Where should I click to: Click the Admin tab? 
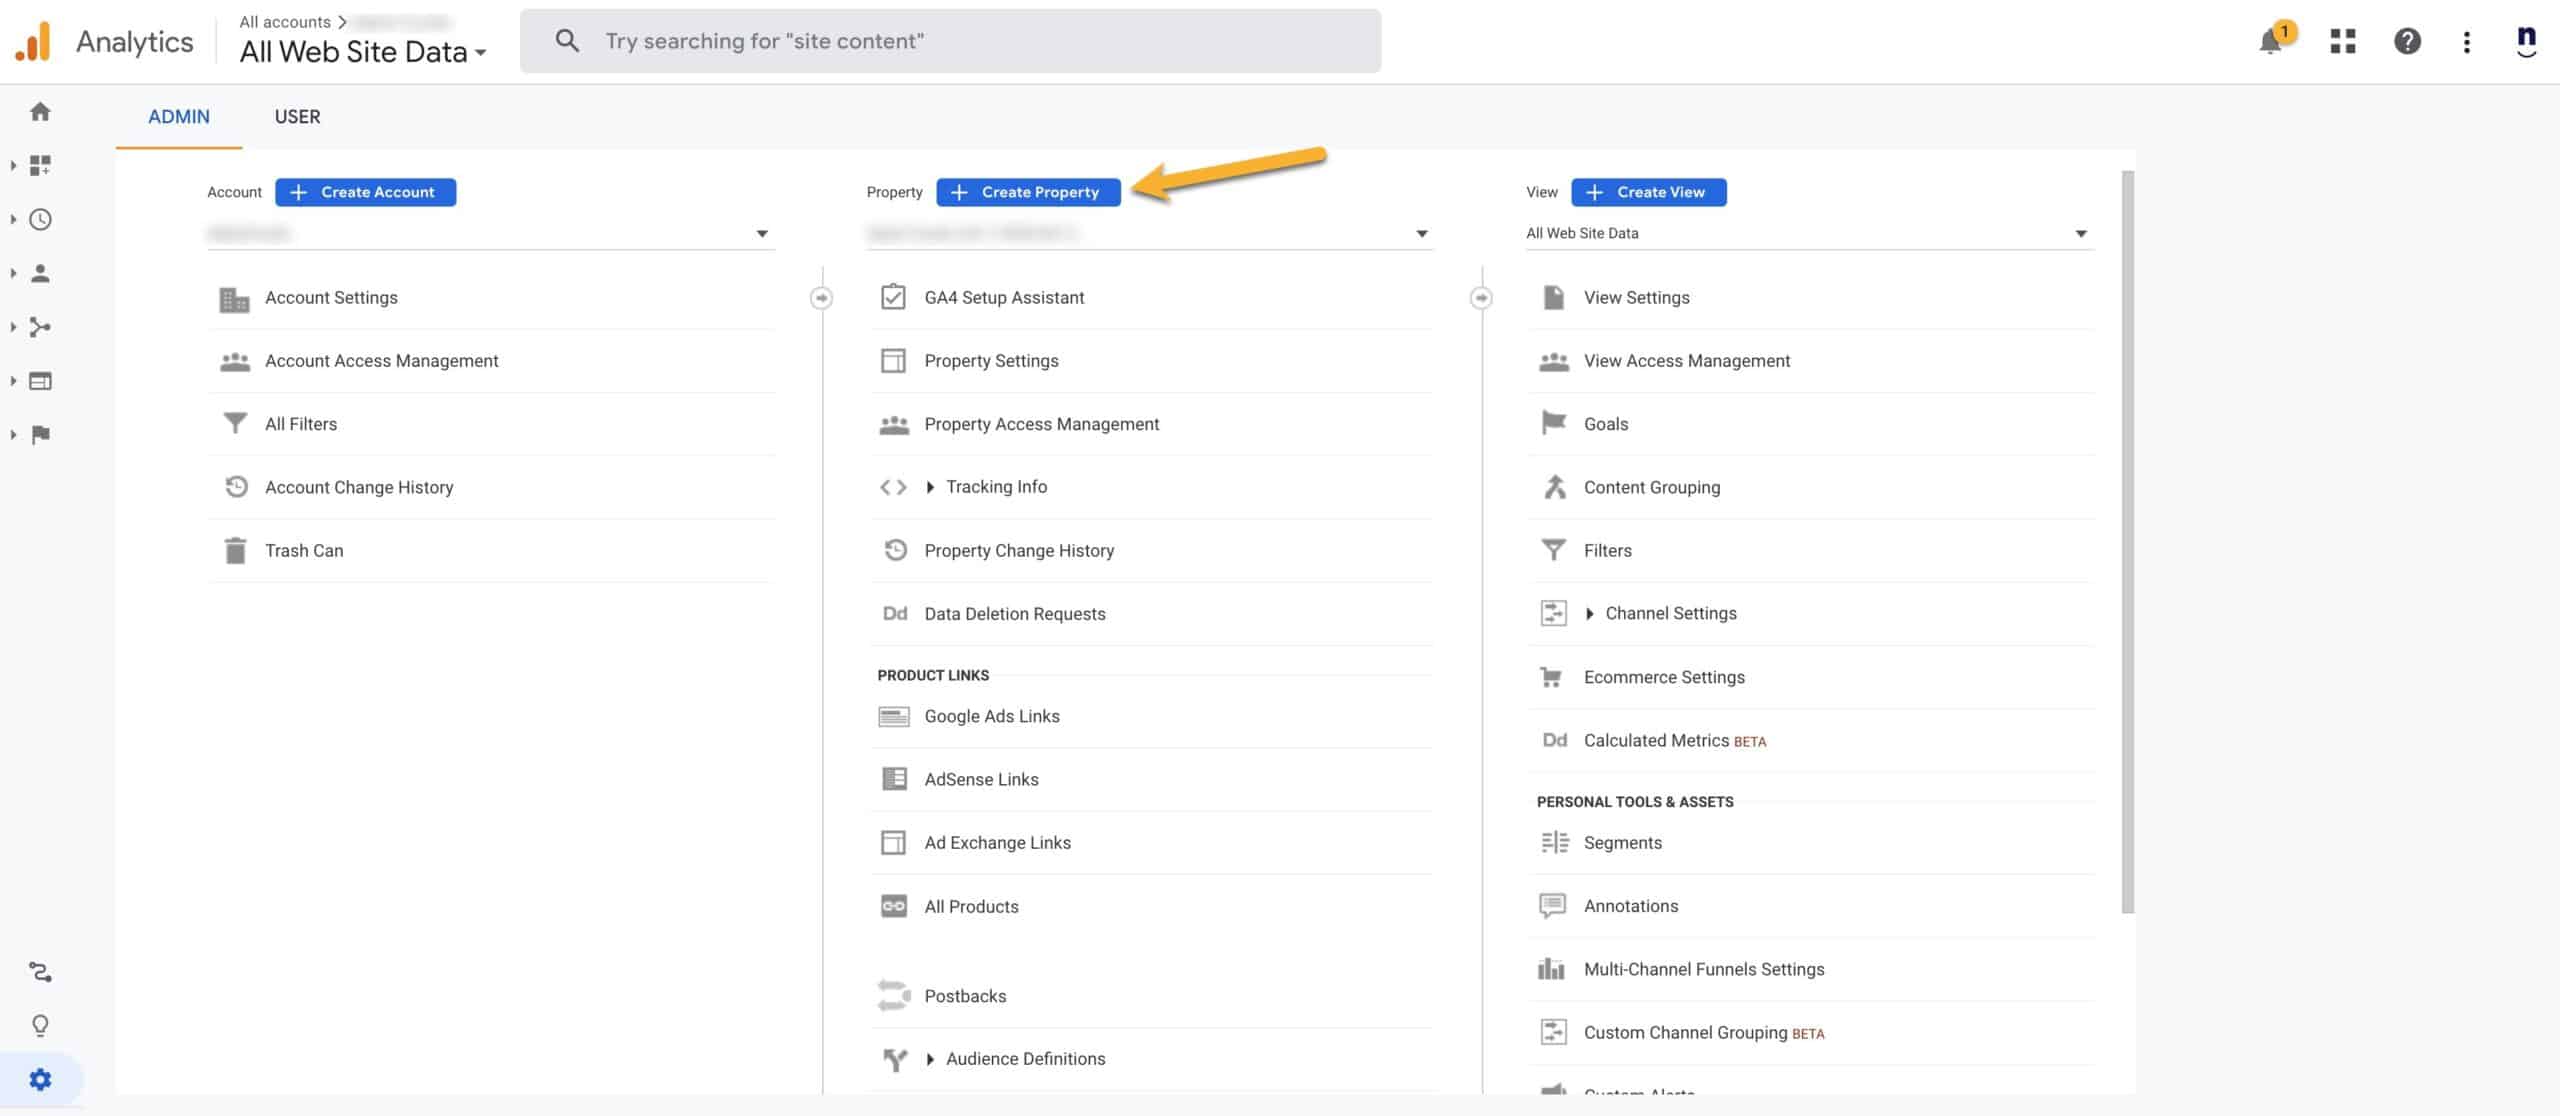coord(180,116)
